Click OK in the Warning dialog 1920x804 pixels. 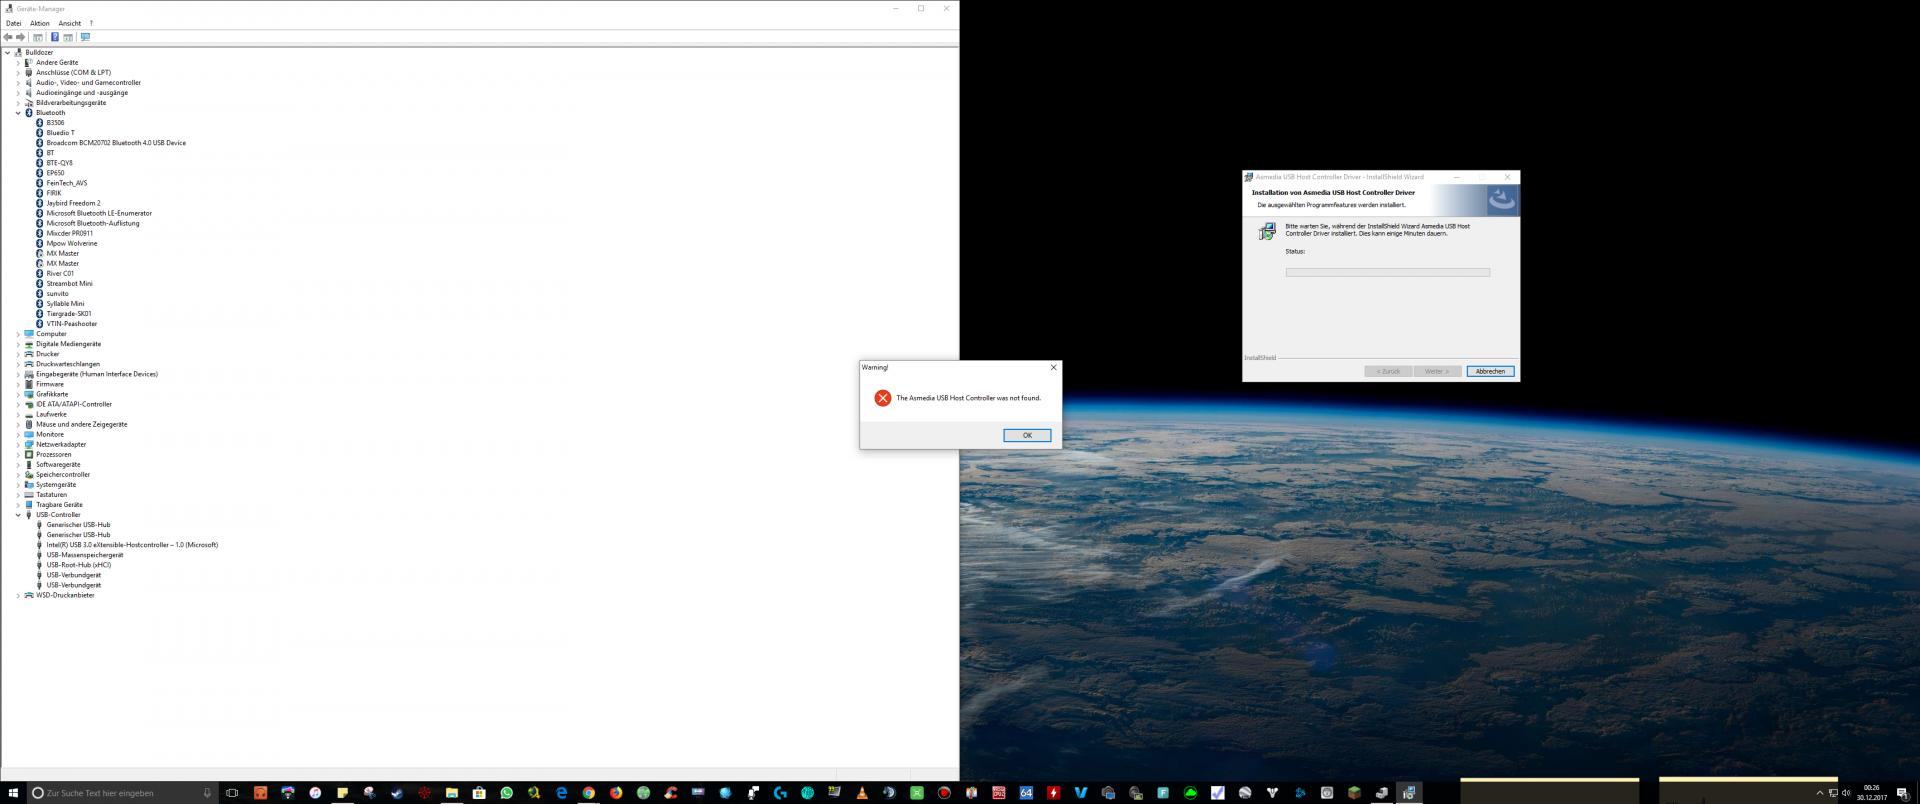(x=1027, y=435)
